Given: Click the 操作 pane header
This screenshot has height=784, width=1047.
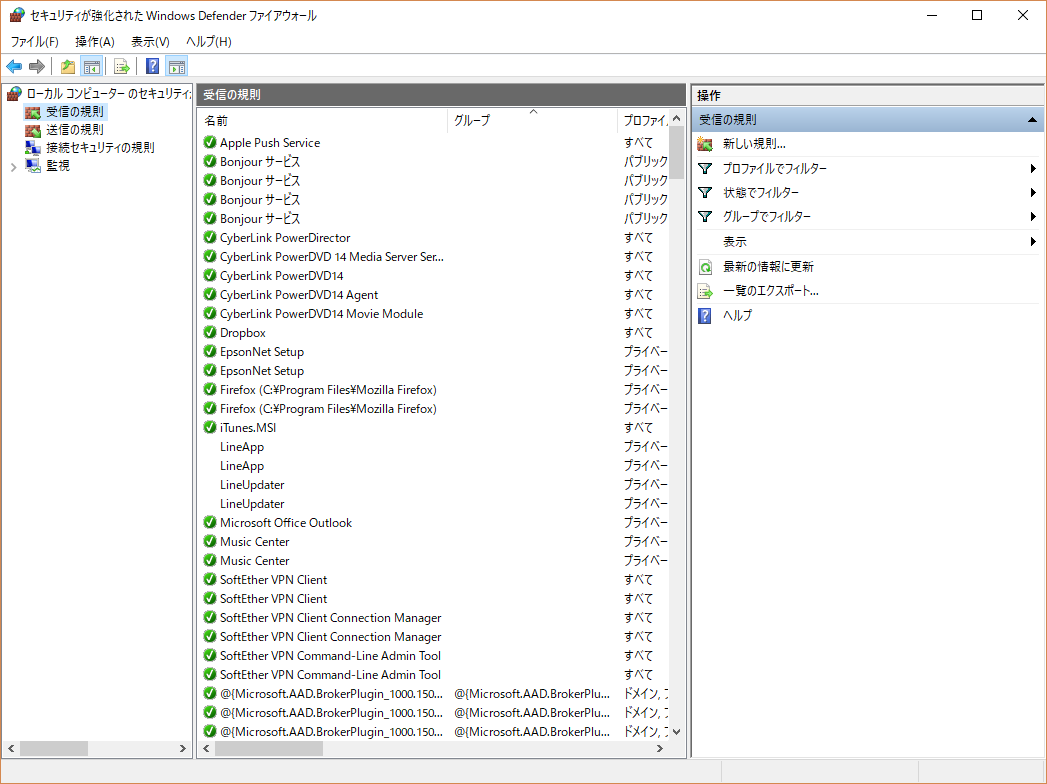Looking at the screenshot, I should (867, 95).
